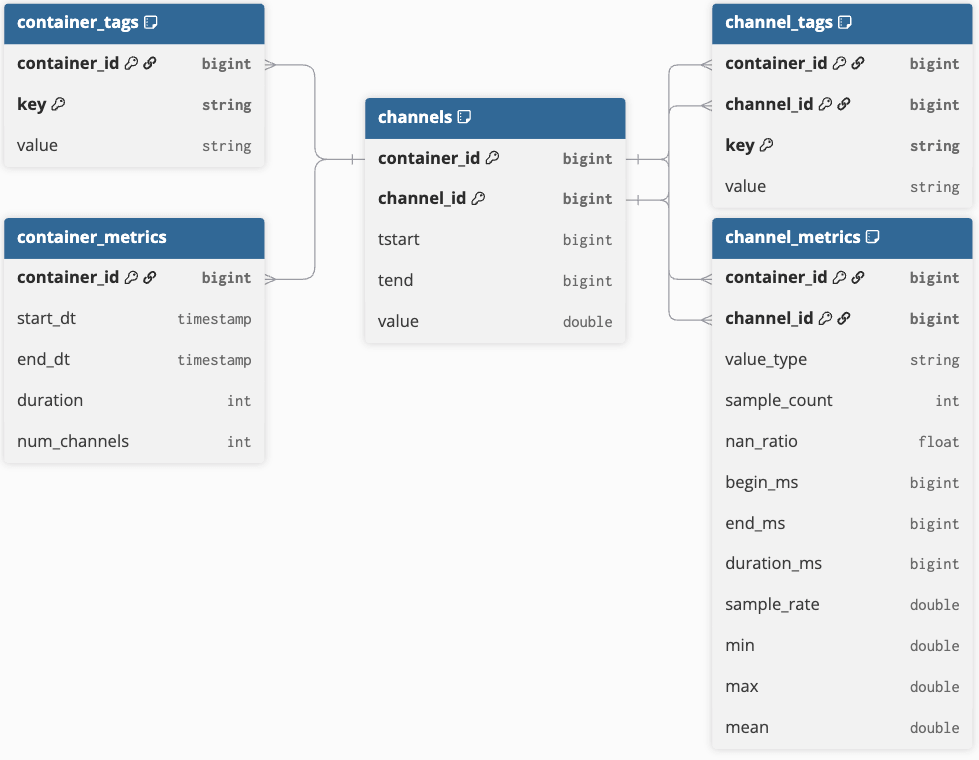Click link icon beside channel_id in channel_tags
Image resolution: width=979 pixels, height=760 pixels.
pyautogui.click(x=843, y=104)
